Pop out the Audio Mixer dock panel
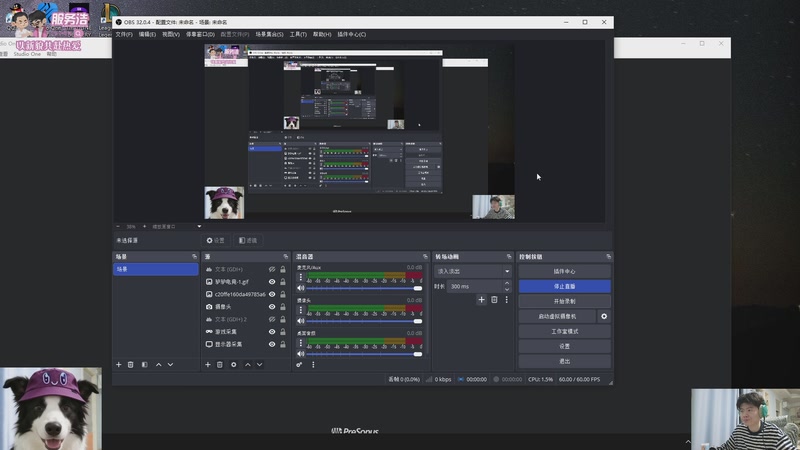Image resolution: width=800 pixels, height=450 pixels. click(x=426, y=257)
